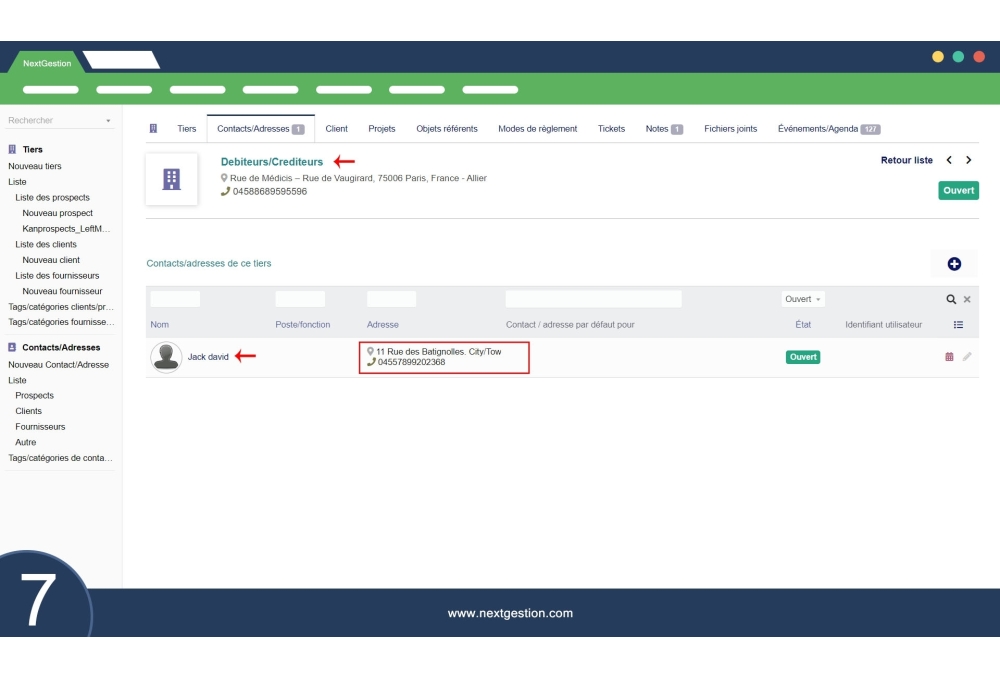Clear filters using the X icon
The image size is (1000, 679).
pos(965,298)
